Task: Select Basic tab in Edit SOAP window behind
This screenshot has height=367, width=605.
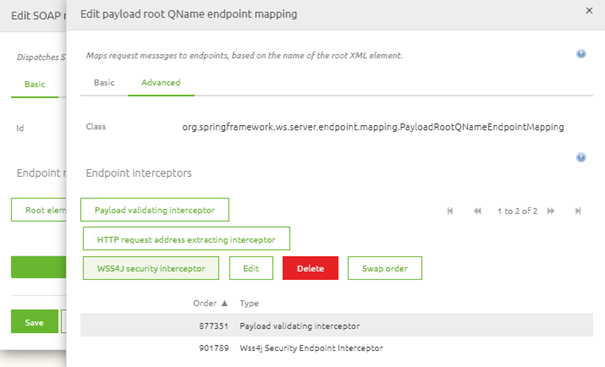Action: pos(35,84)
